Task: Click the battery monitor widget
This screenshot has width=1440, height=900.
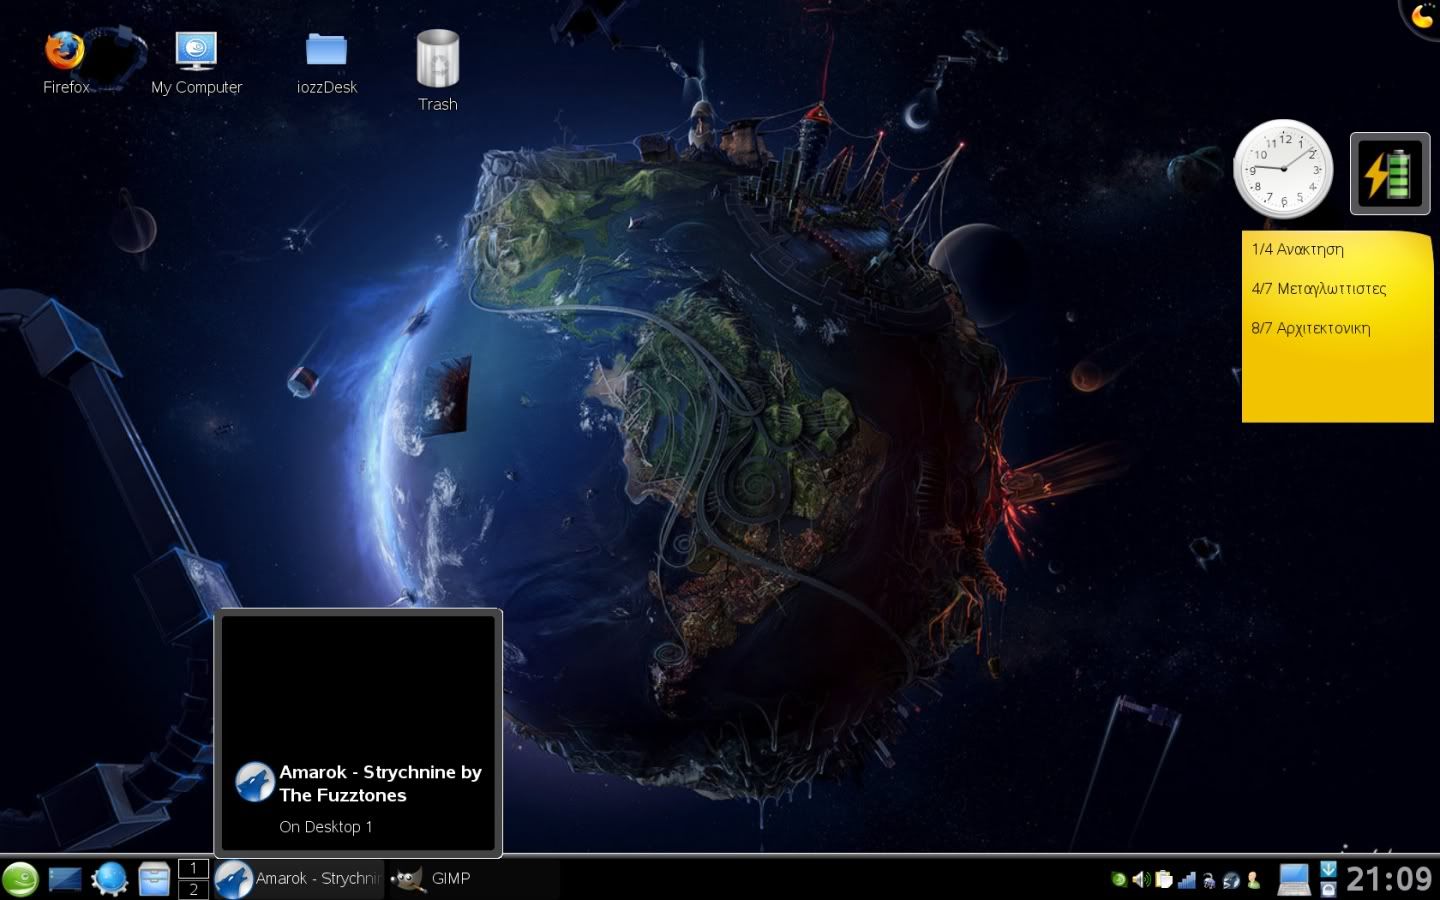Action: [x=1390, y=174]
